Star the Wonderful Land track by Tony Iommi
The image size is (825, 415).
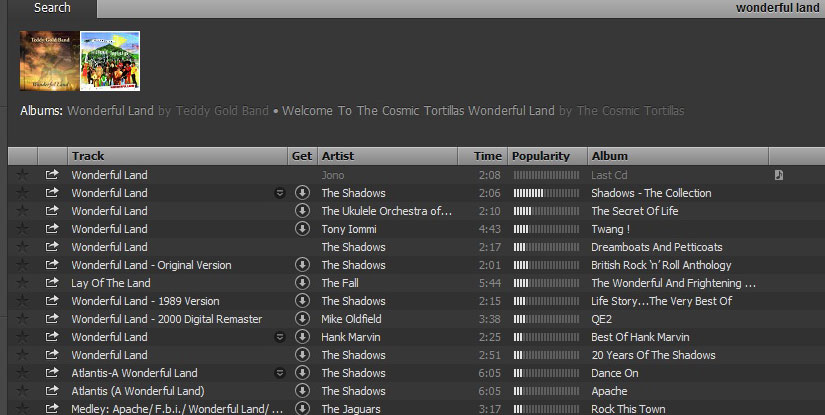tap(22, 229)
